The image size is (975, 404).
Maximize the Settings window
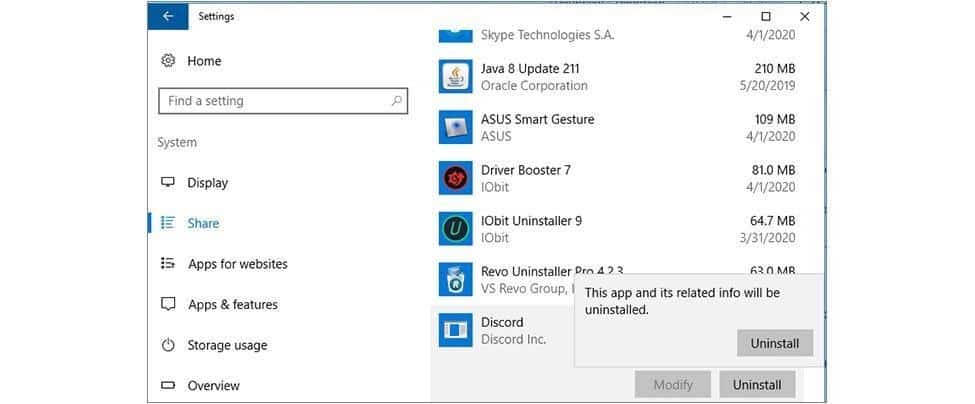coord(765,16)
